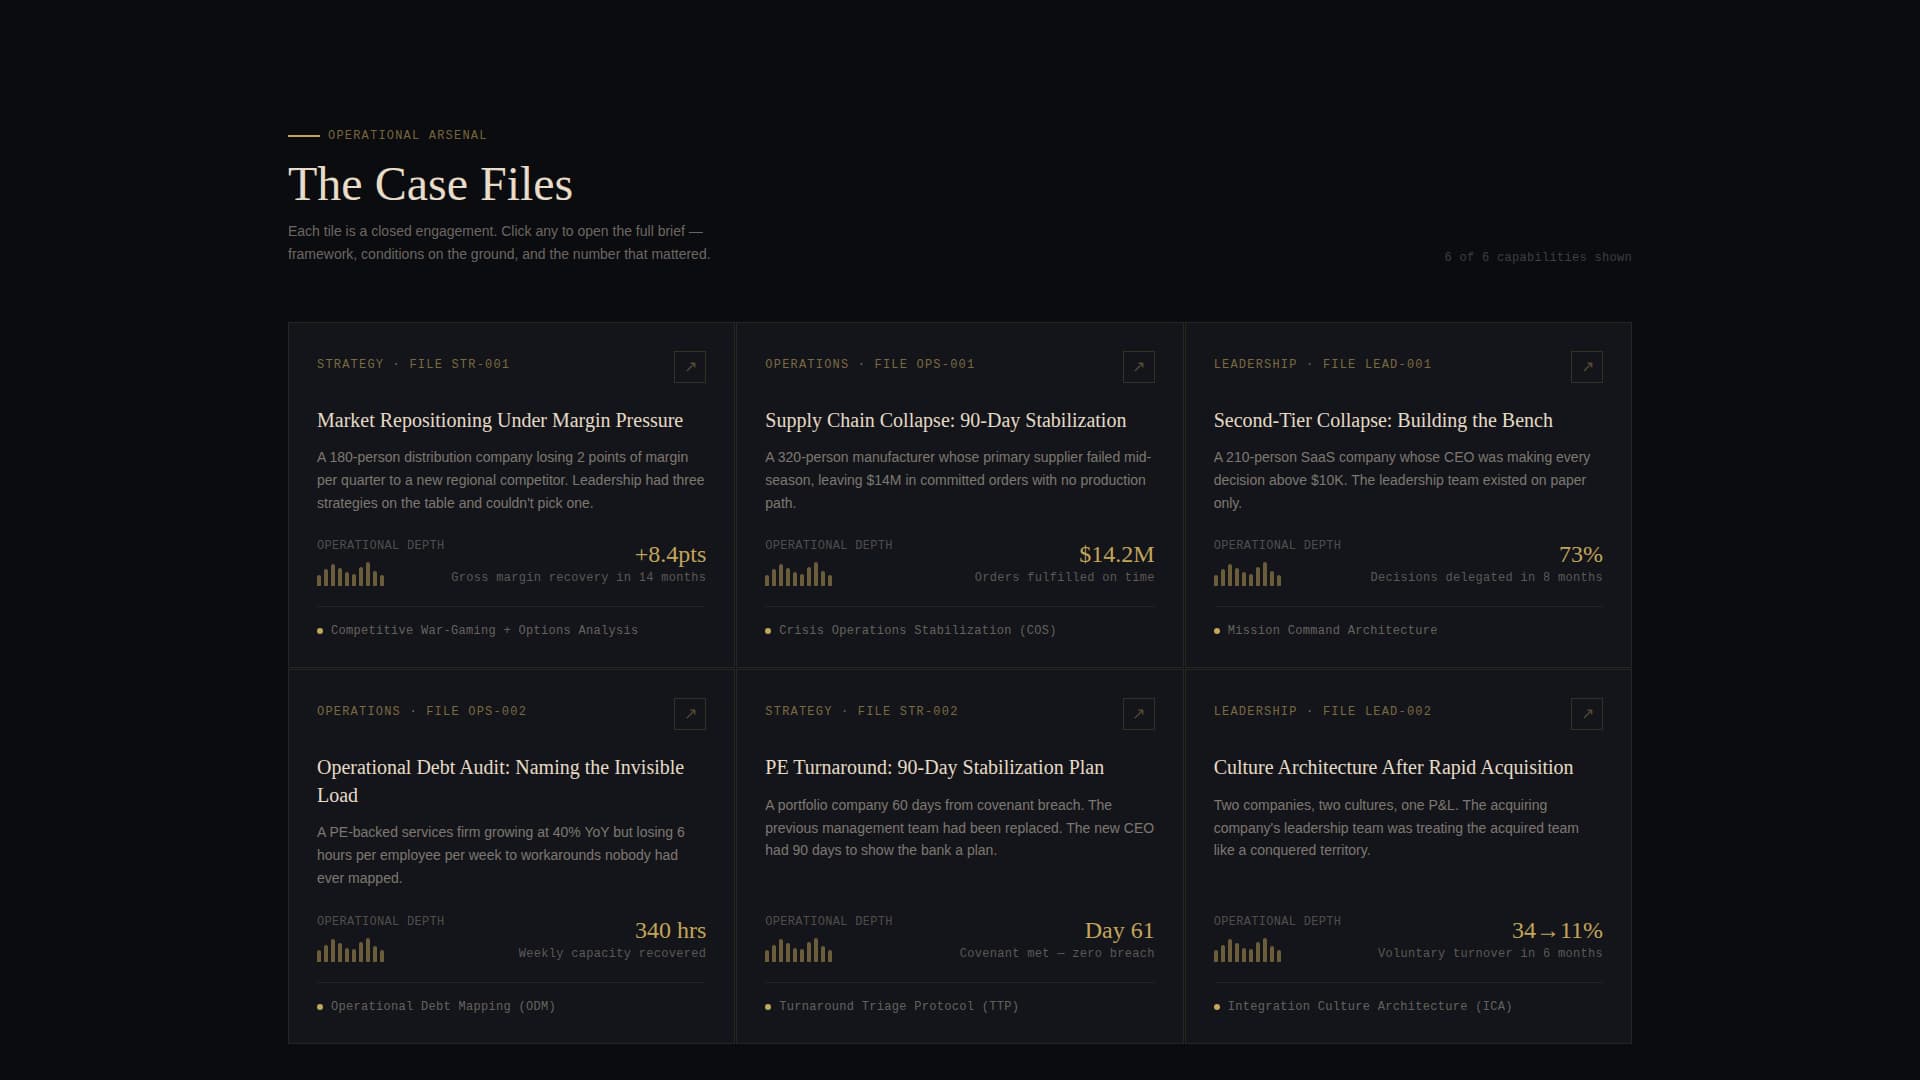Open the STR-002 file arrow icon
This screenshot has height=1080, width=1920.
point(1138,714)
